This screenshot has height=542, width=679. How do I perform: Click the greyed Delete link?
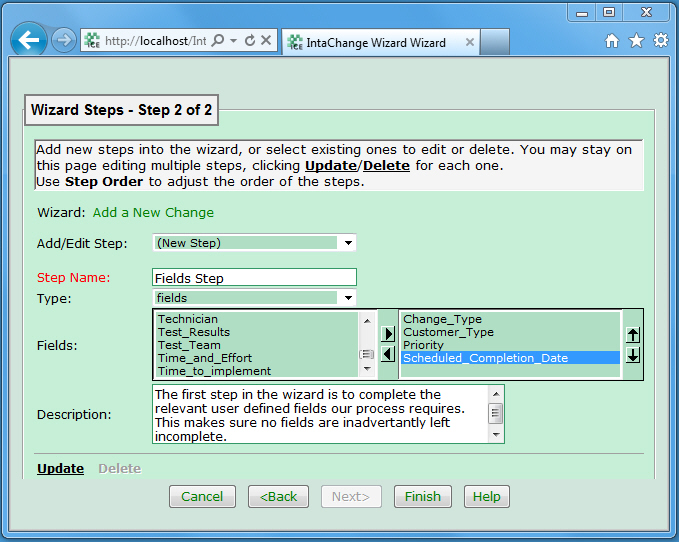120,468
